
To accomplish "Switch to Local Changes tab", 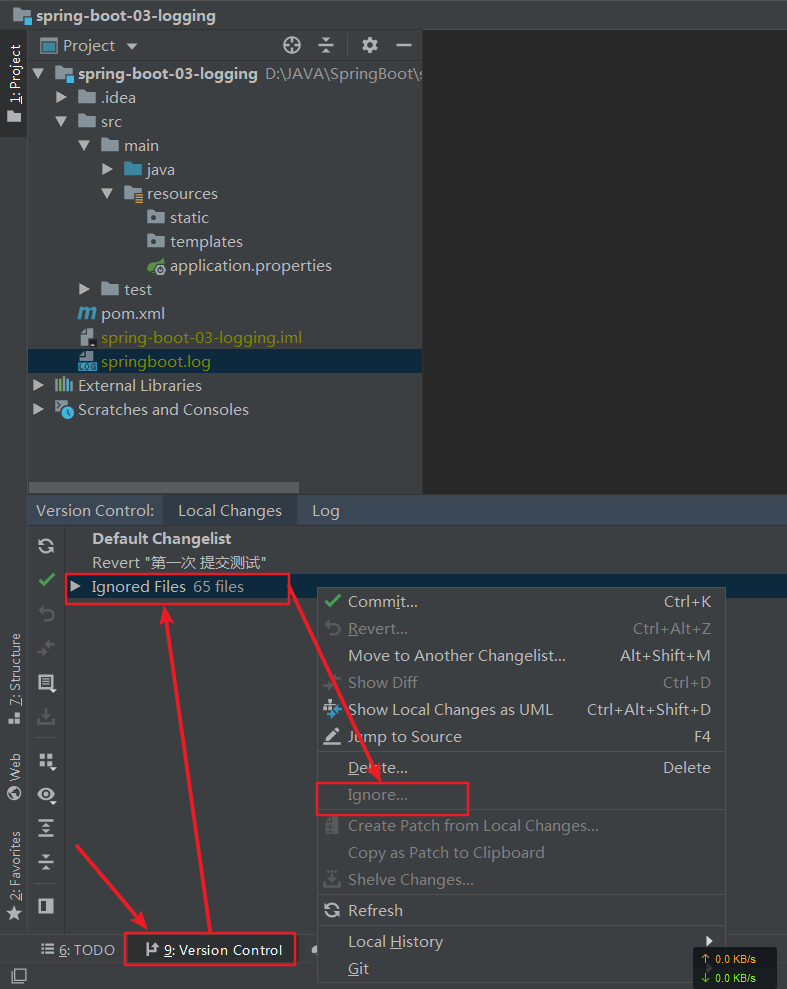I will click(x=230, y=510).
